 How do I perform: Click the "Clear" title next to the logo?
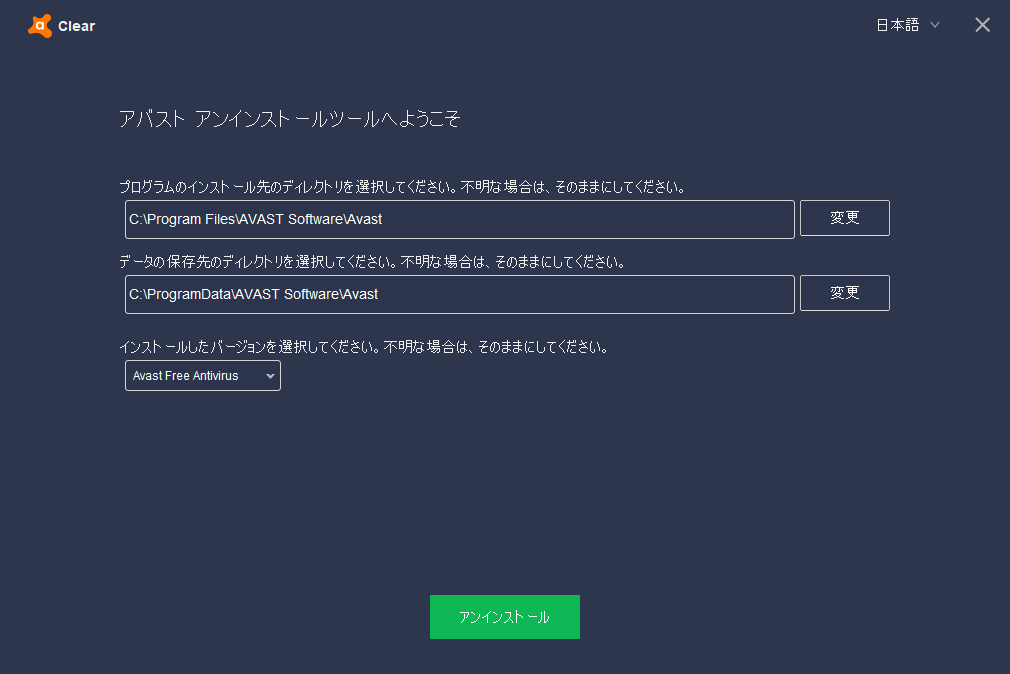point(77,27)
